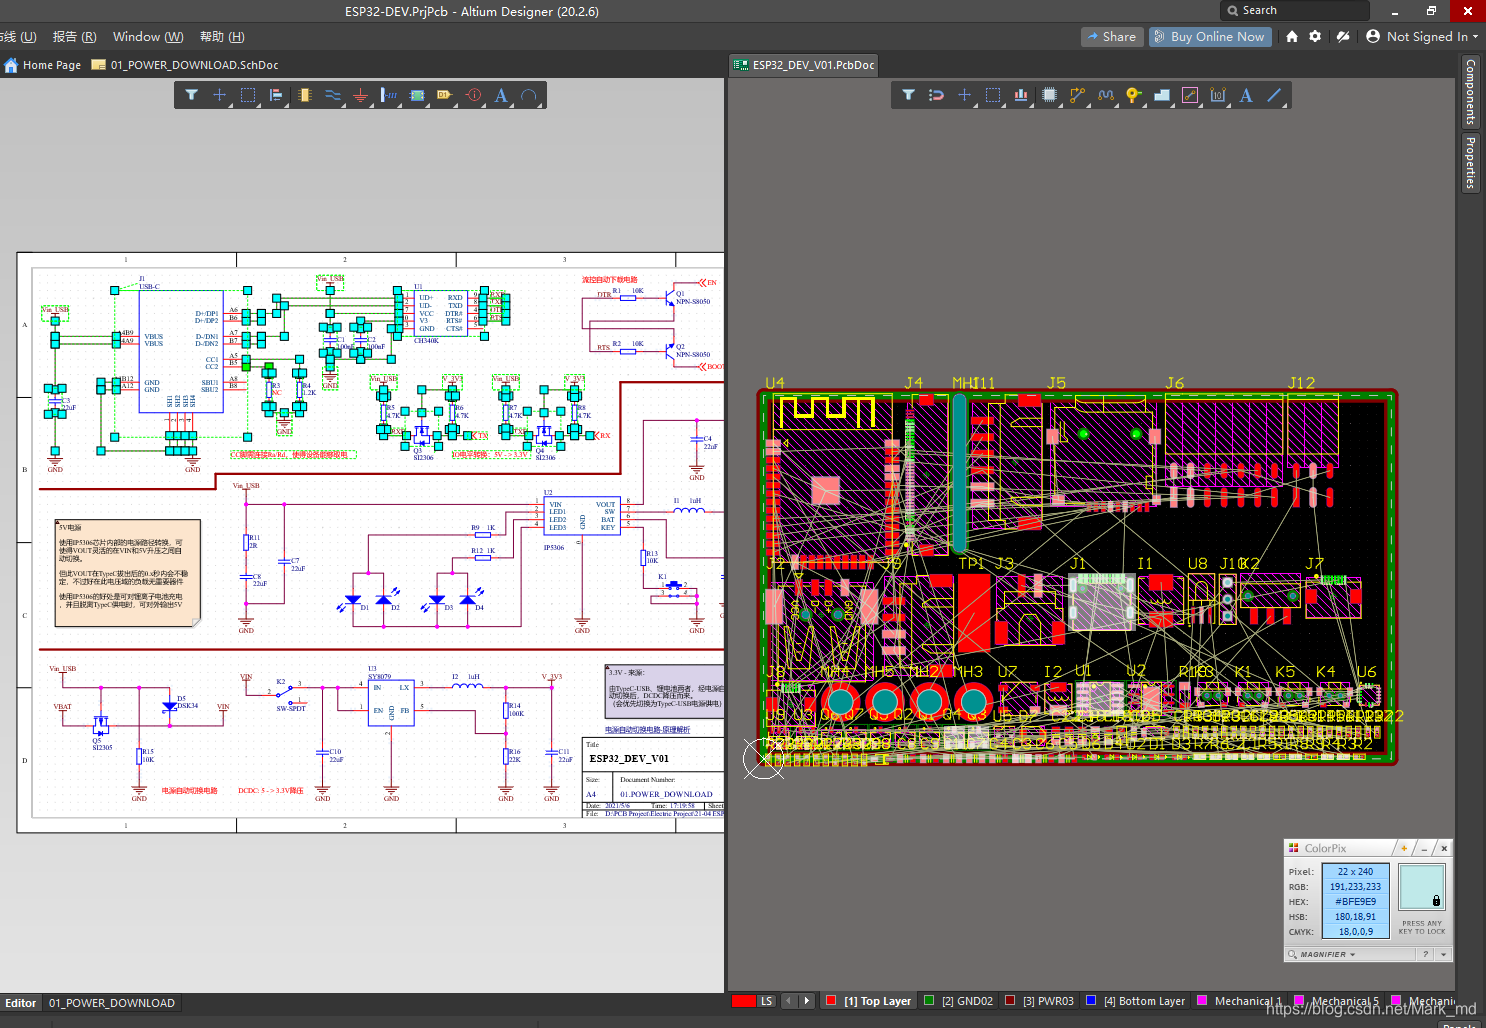Place a part using the schematic component icon
Screen dimensions: 1486x1028
[304, 95]
